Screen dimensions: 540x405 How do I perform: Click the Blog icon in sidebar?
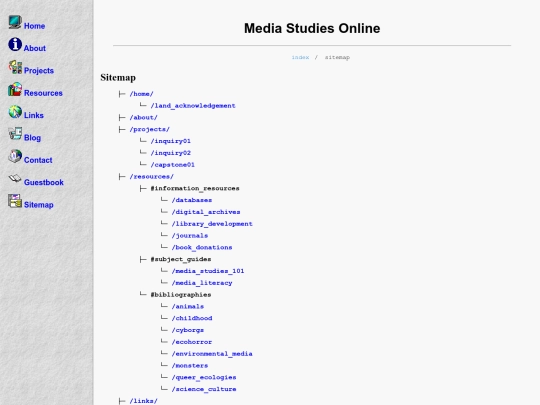[15, 134]
